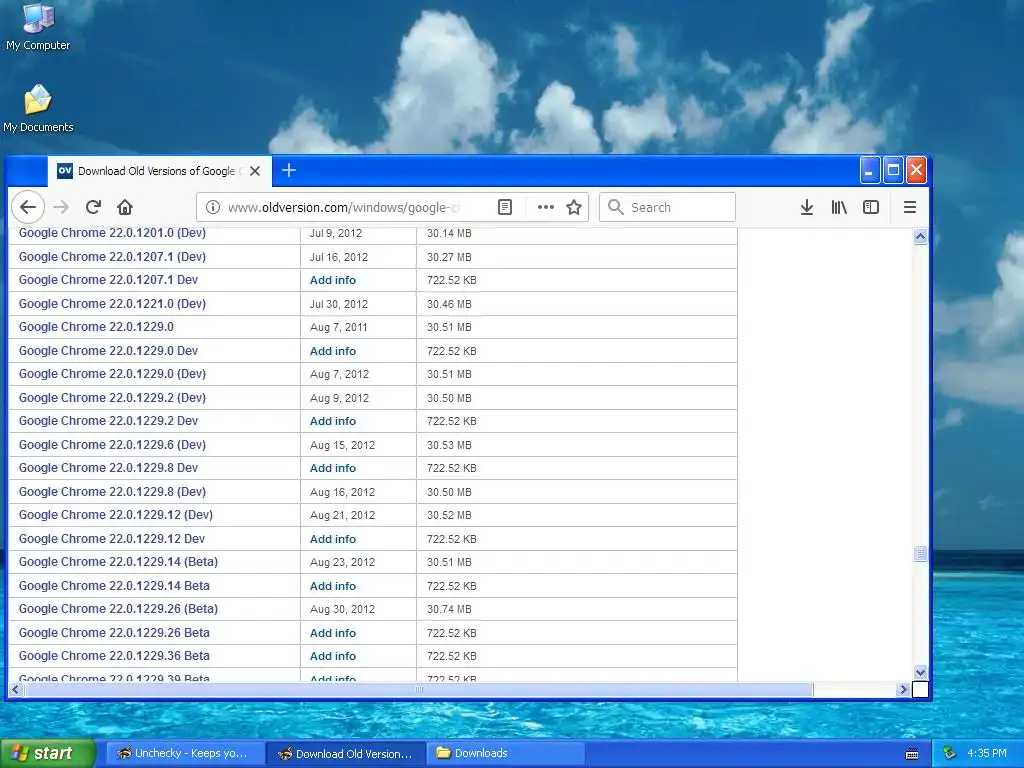
Task: Open page actions three-dot menu
Action: (x=545, y=208)
